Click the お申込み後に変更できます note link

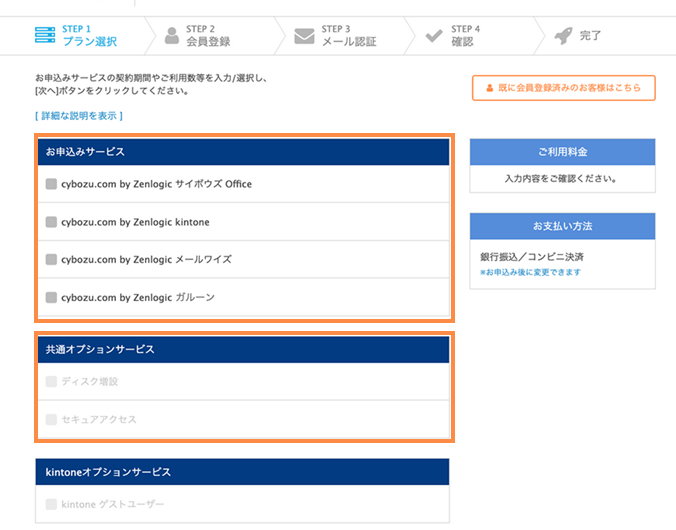[530, 273]
